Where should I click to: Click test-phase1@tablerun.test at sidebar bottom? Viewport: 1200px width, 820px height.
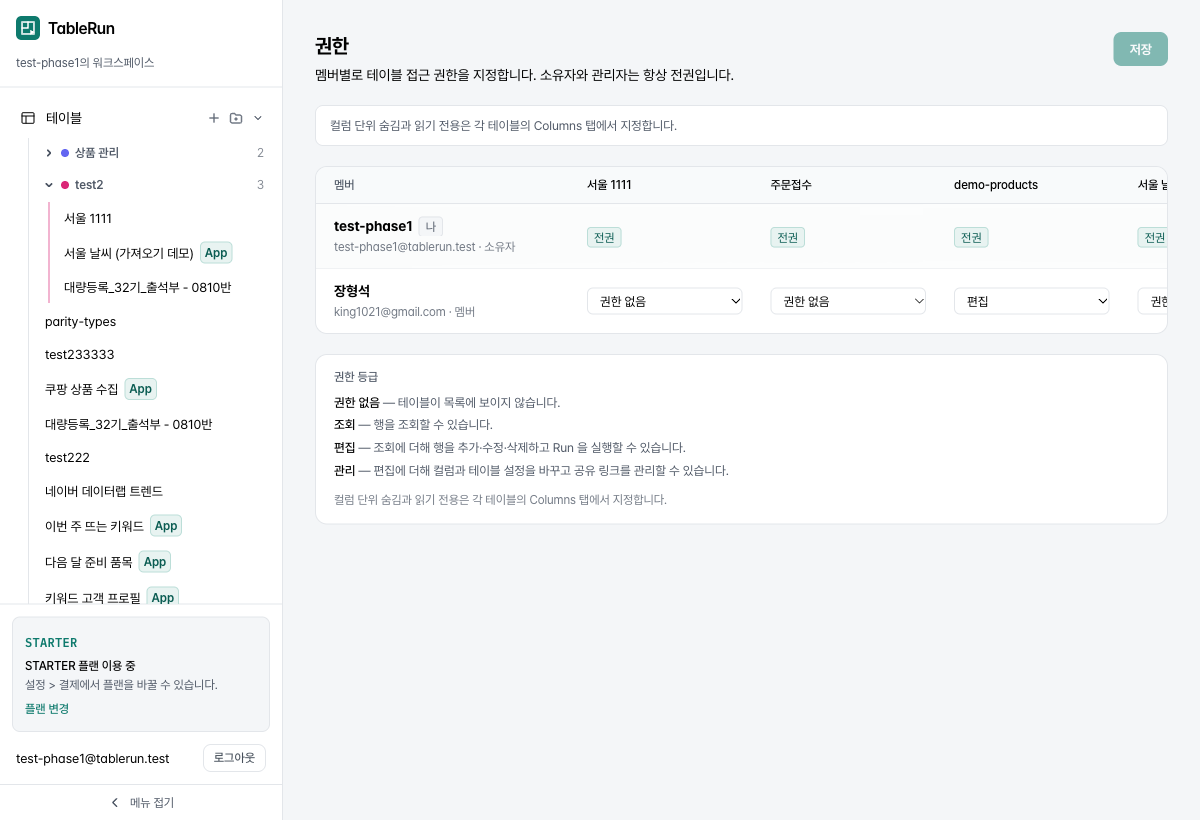[93, 758]
